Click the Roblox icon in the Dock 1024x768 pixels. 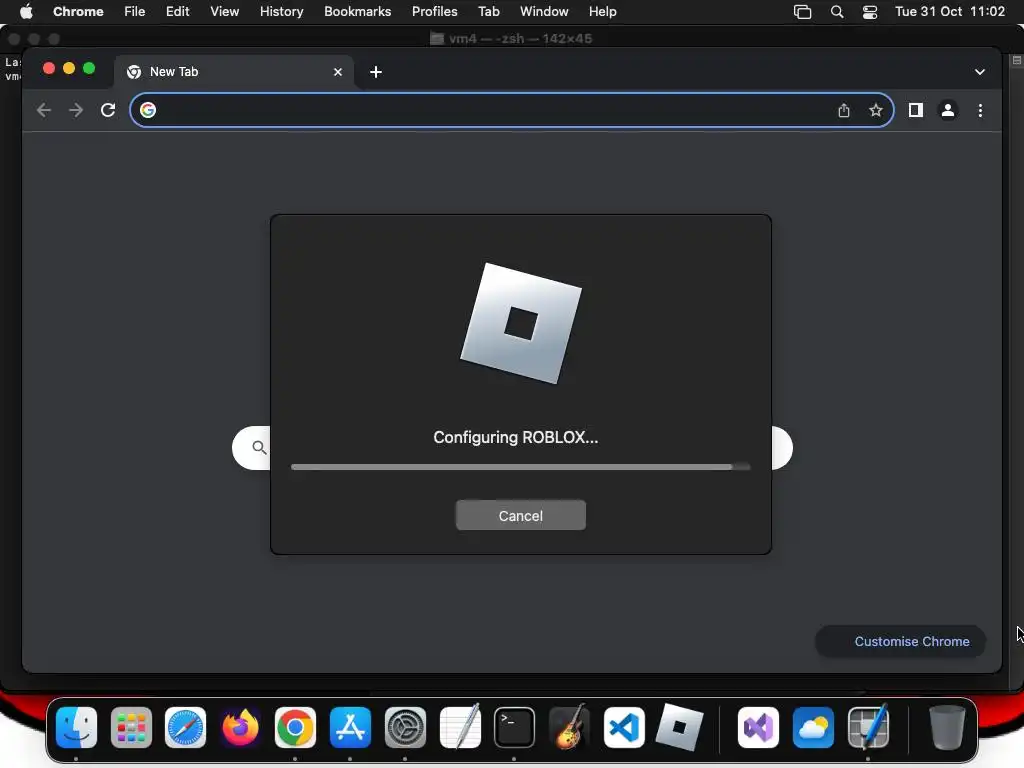[679, 727]
